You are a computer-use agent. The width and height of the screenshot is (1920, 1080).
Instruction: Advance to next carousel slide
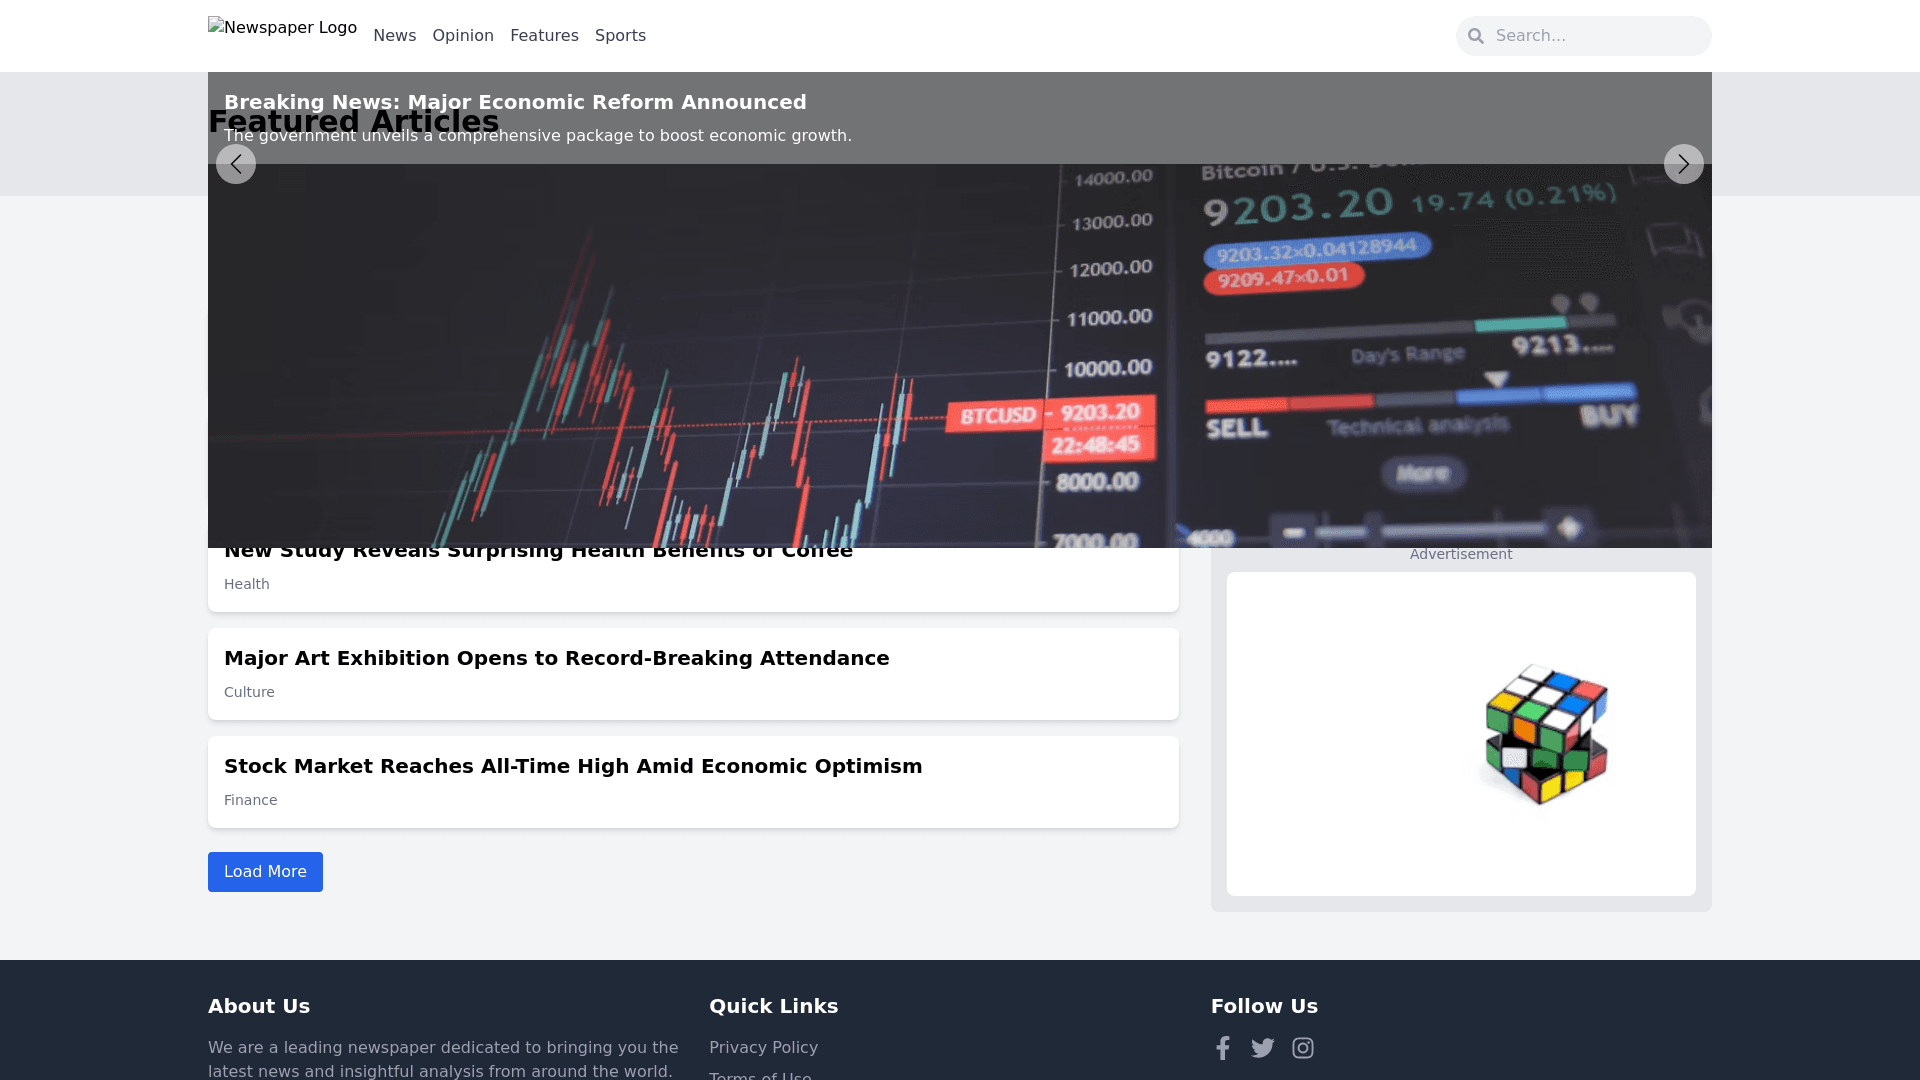(1683, 164)
